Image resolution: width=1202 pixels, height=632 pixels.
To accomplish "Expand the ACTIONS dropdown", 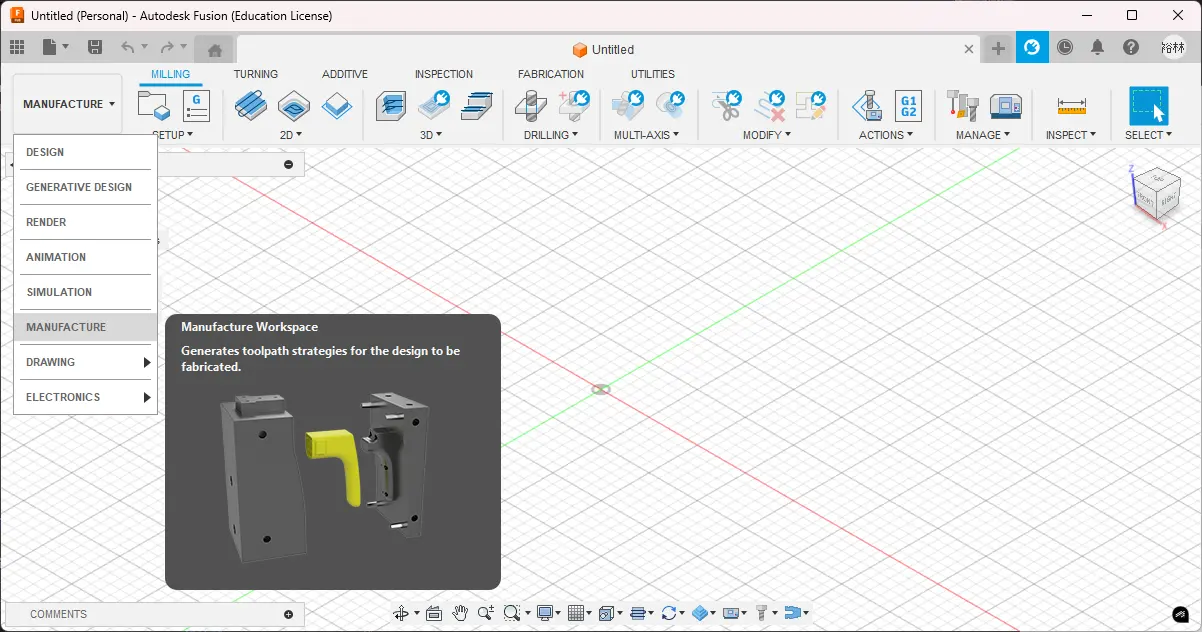I will coord(886,135).
